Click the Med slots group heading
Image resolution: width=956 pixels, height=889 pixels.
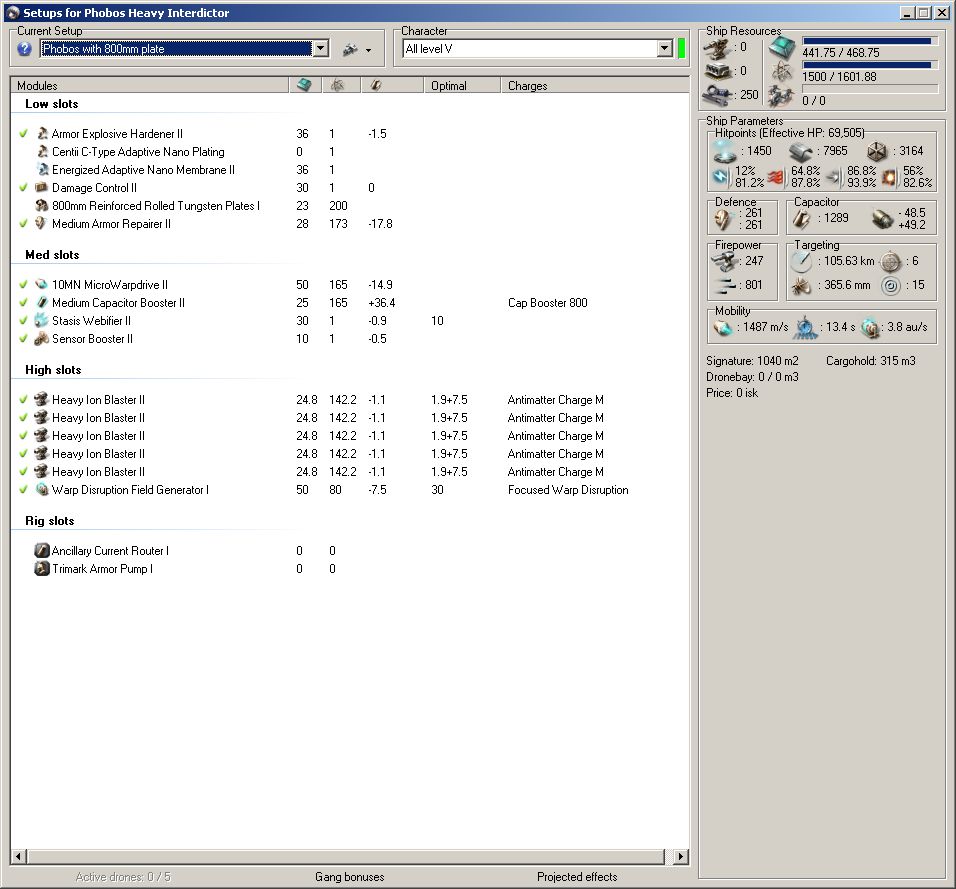[52, 255]
